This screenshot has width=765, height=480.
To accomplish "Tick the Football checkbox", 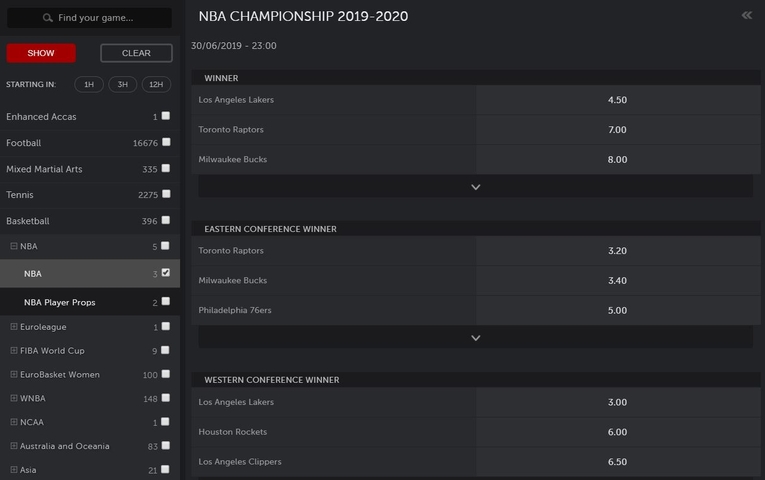I will coord(166,142).
